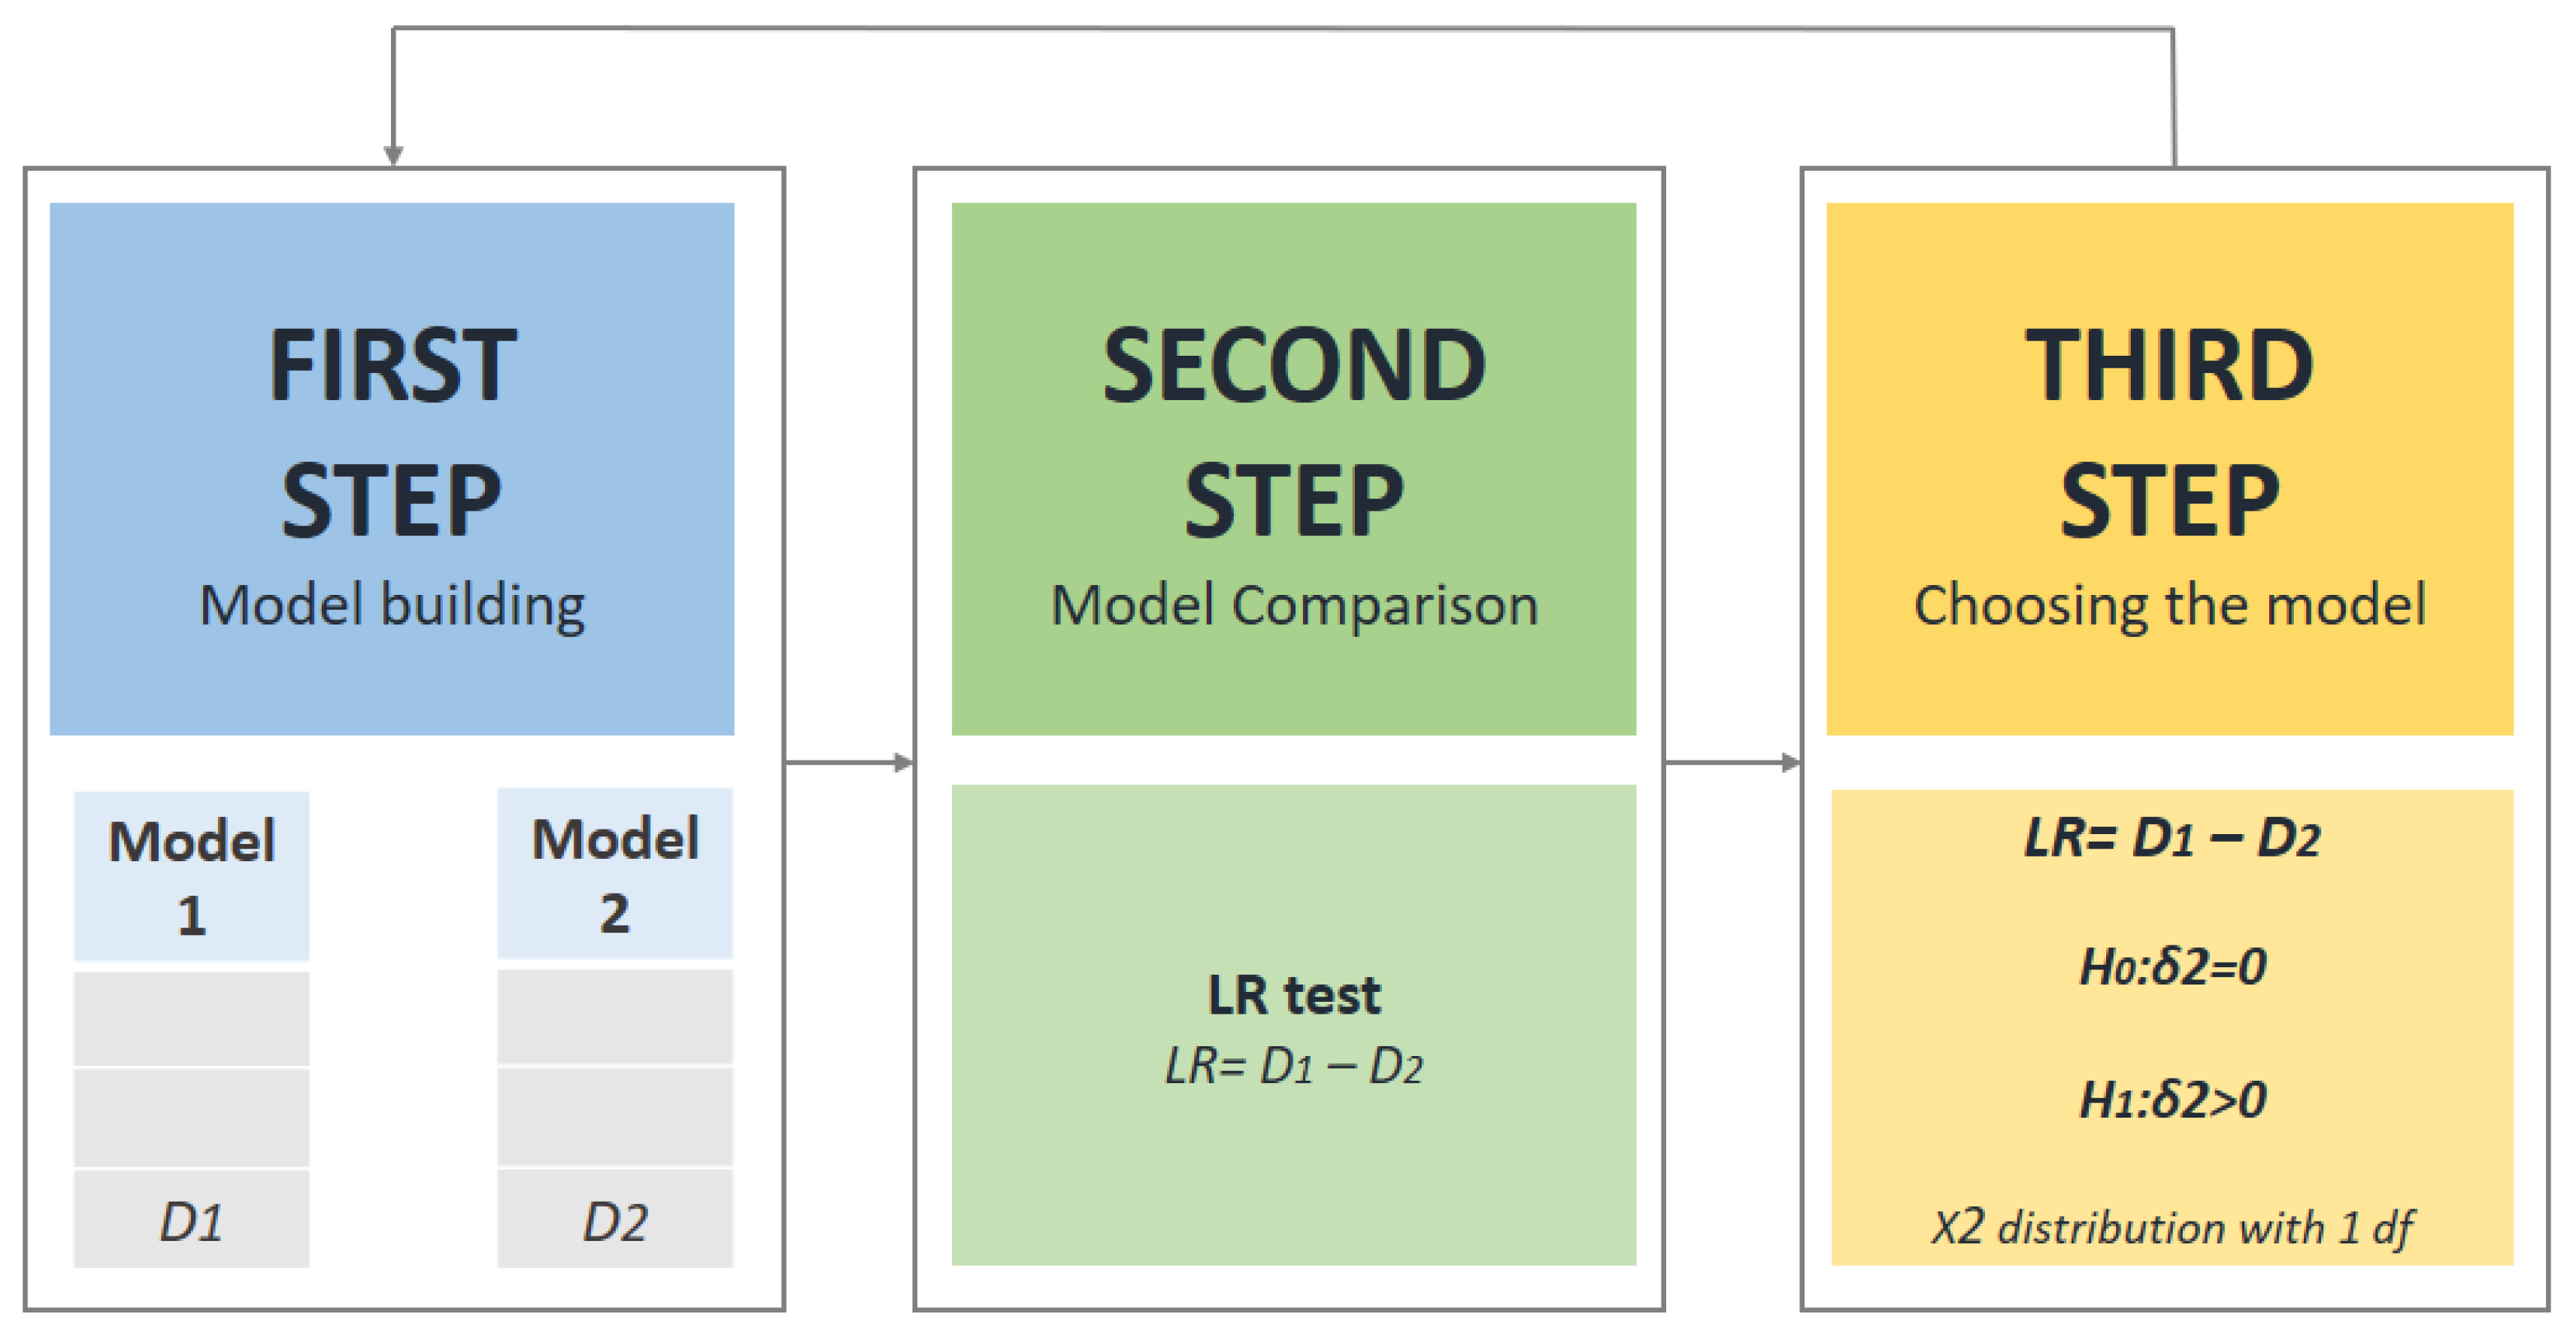2576x1326 pixels.
Task: Click the D2 cell under Model 2
Action: (615, 1220)
